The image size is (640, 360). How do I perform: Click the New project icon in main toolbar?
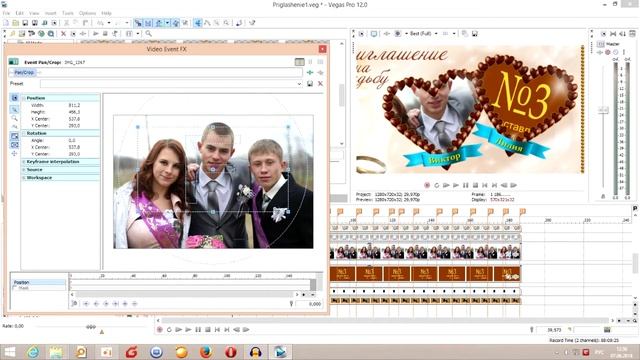coord(6,23)
